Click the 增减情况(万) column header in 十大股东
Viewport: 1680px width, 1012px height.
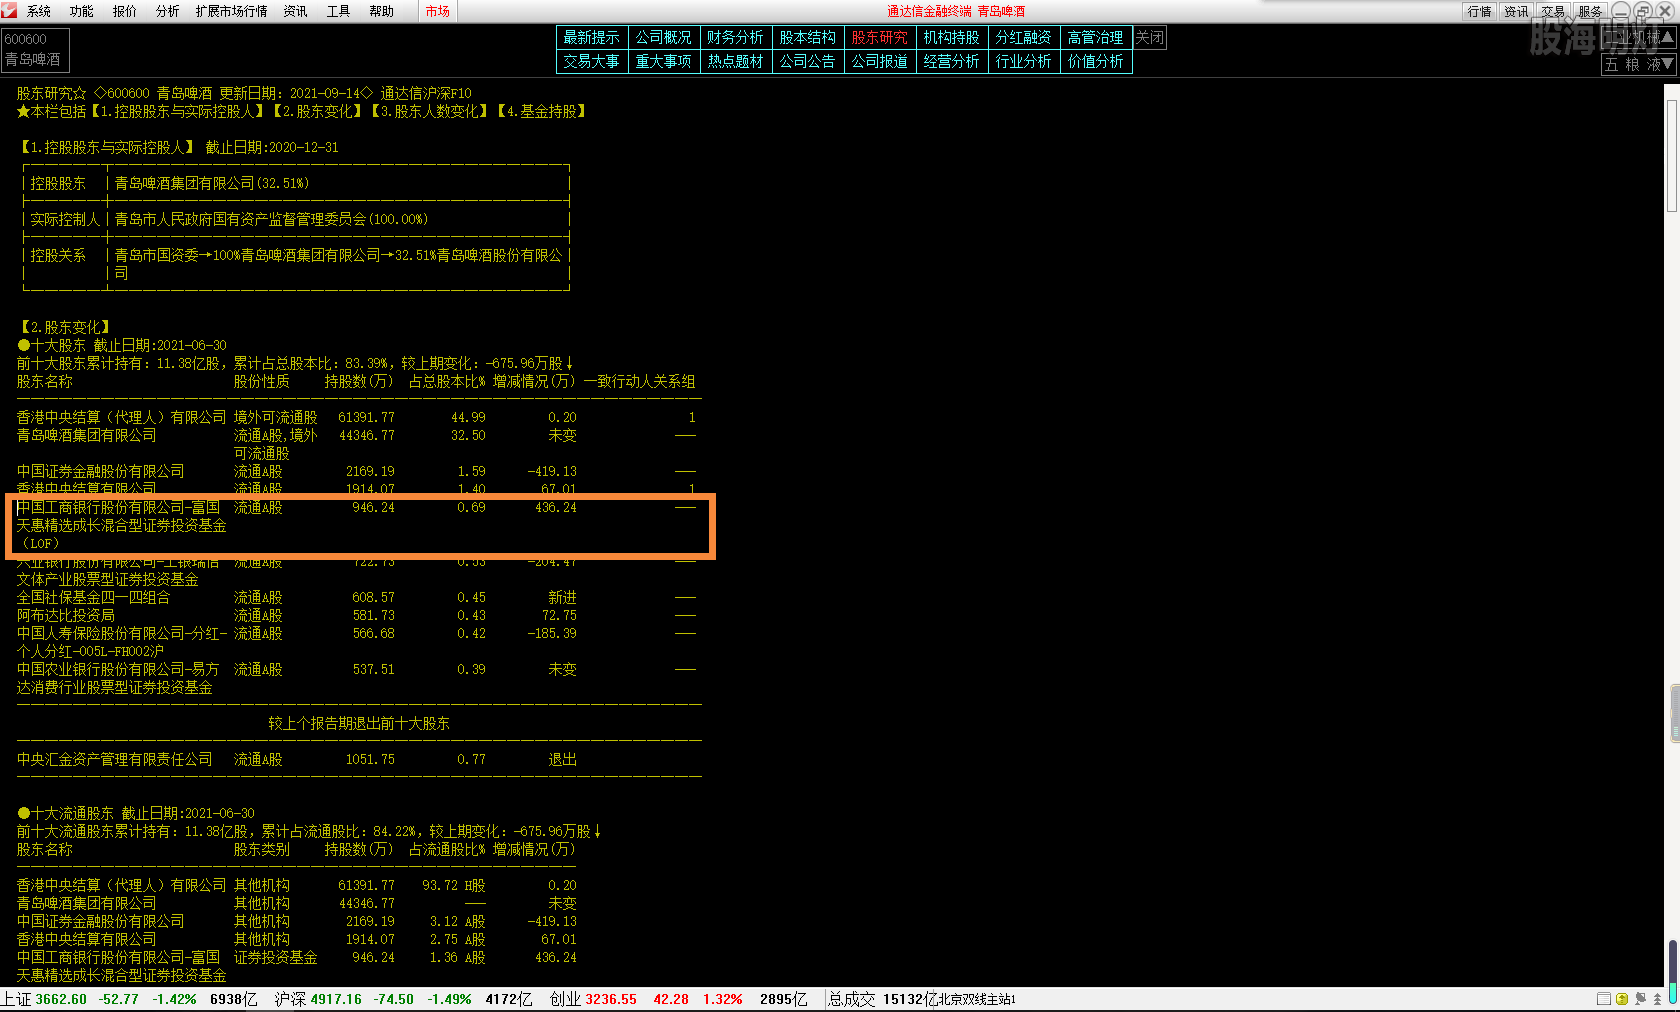pos(534,381)
